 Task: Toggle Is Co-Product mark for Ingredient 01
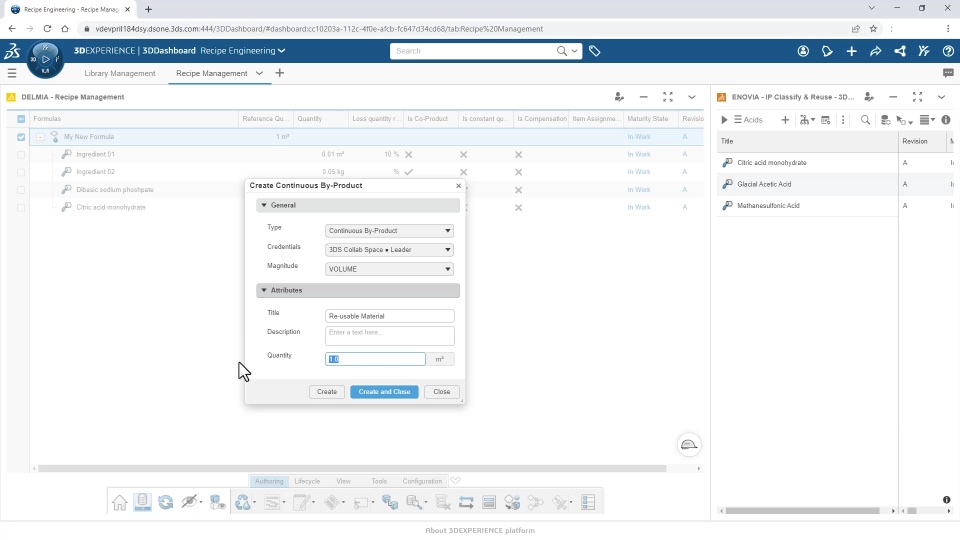coord(408,154)
